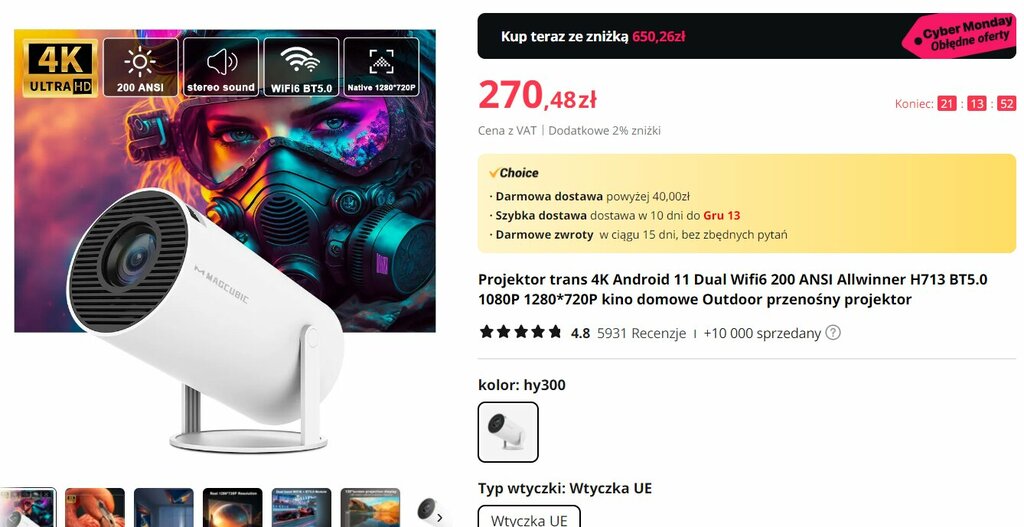Select the hy300 color option

(508, 432)
